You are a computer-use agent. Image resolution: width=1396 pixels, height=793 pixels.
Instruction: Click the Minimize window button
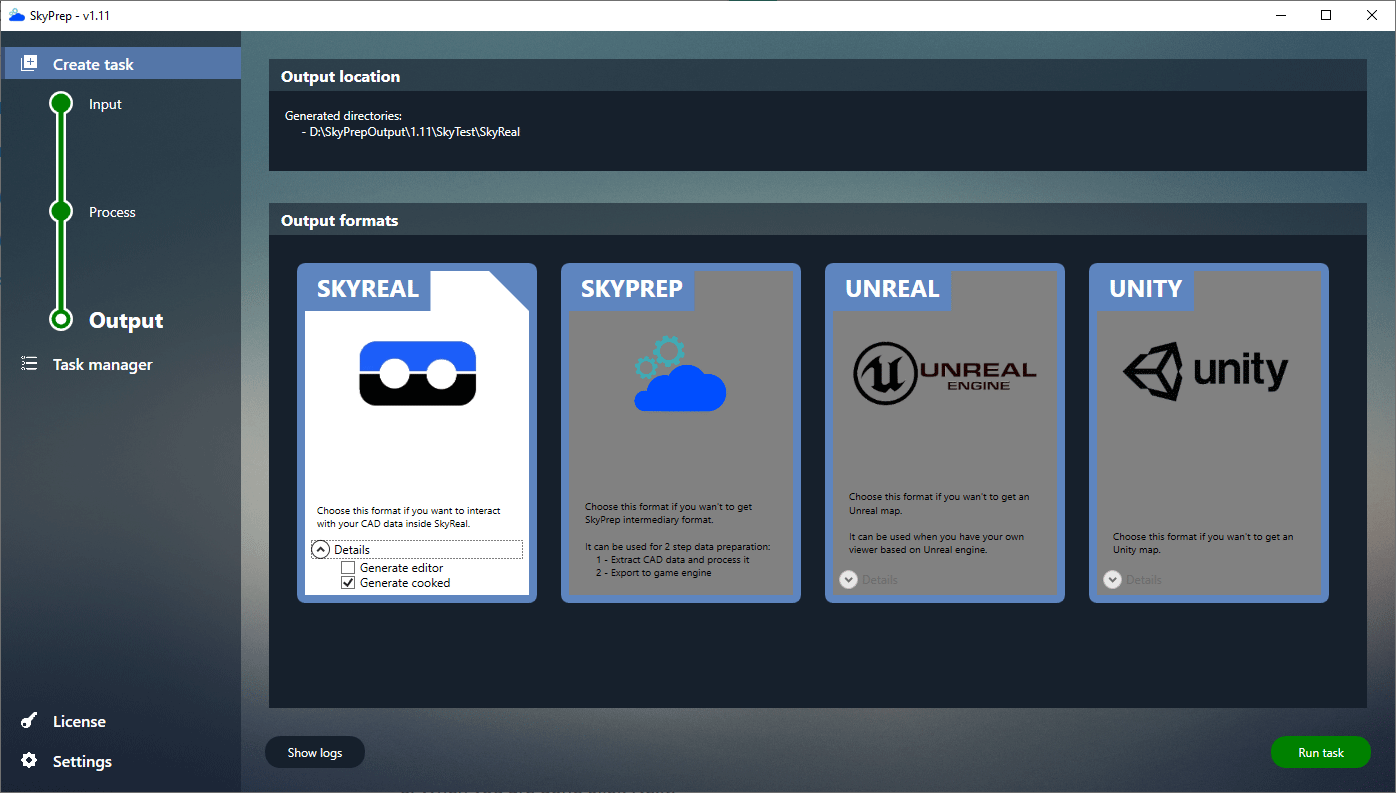pos(1280,15)
